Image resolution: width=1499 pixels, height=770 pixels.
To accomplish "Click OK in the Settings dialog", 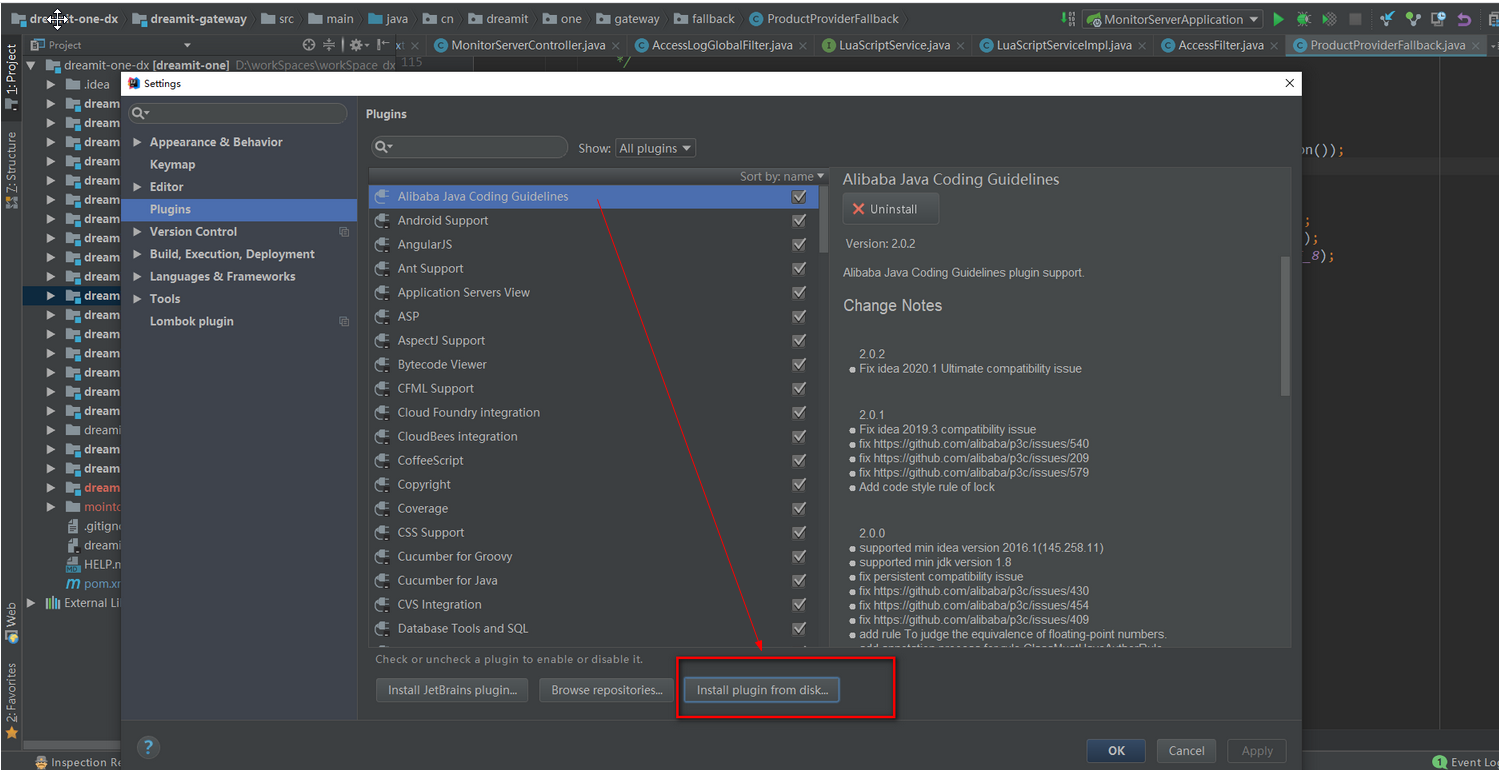I will tap(1116, 751).
